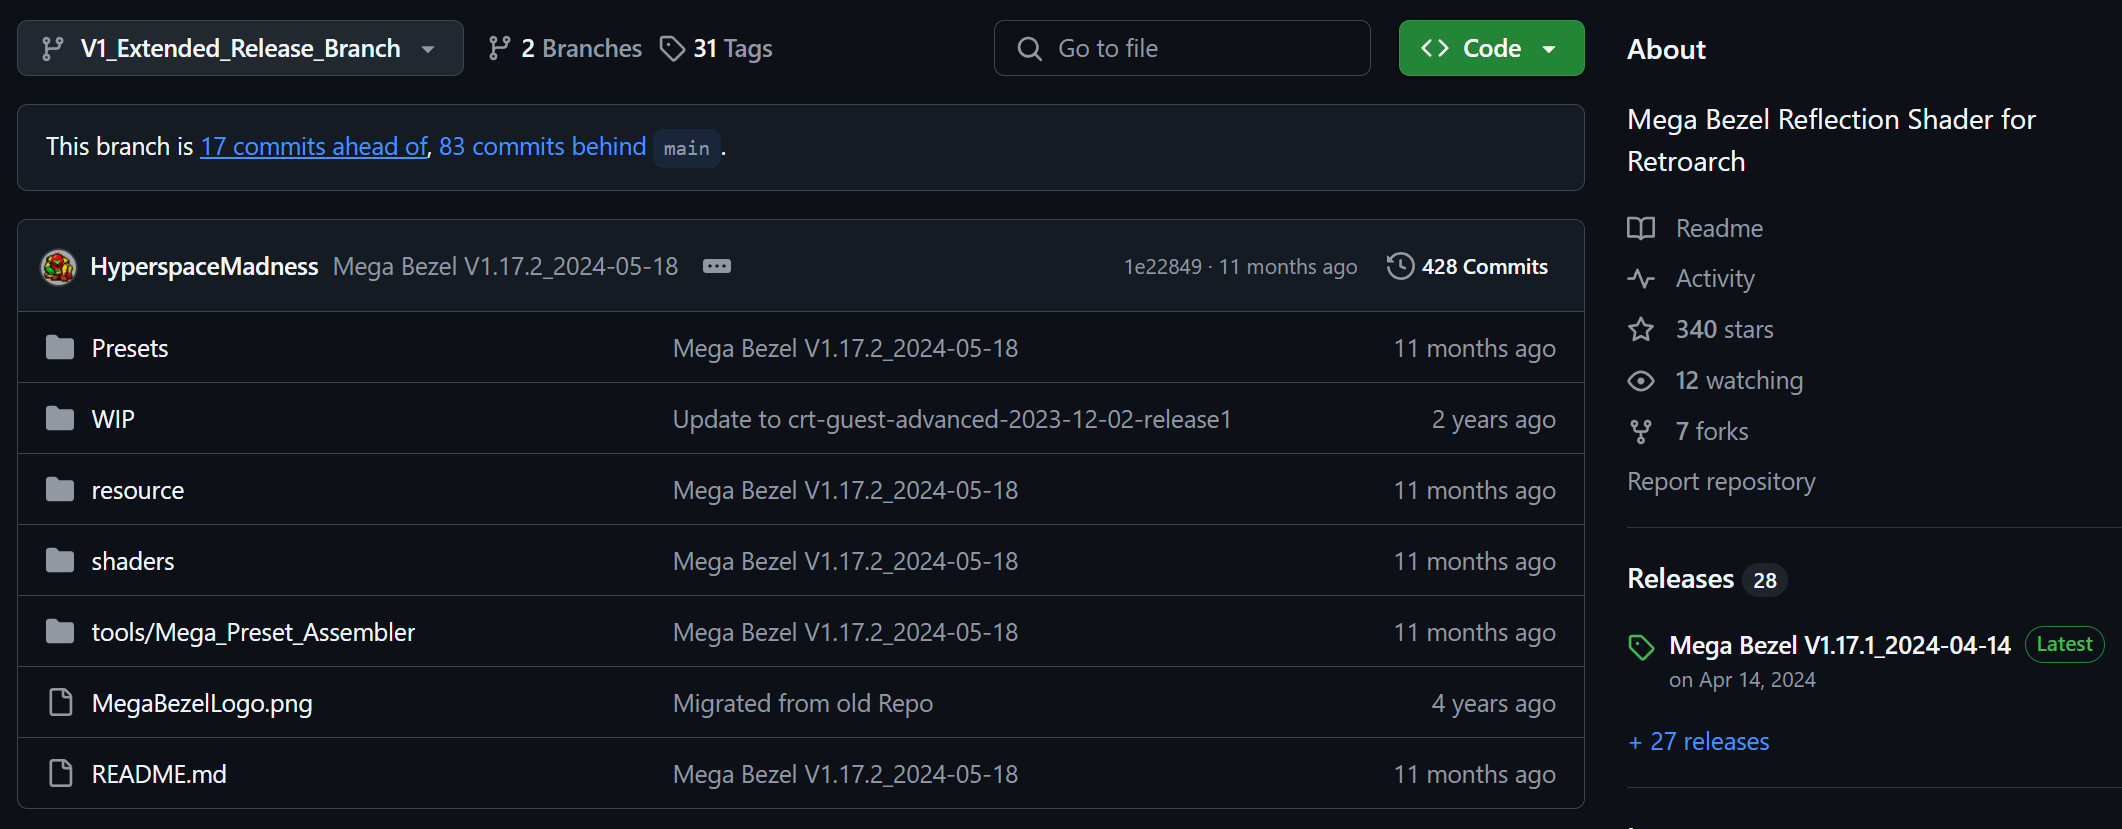The height and width of the screenshot is (829, 2122).
Task: Click the Latest badge on the release
Action: pyautogui.click(x=2064, y=644)
